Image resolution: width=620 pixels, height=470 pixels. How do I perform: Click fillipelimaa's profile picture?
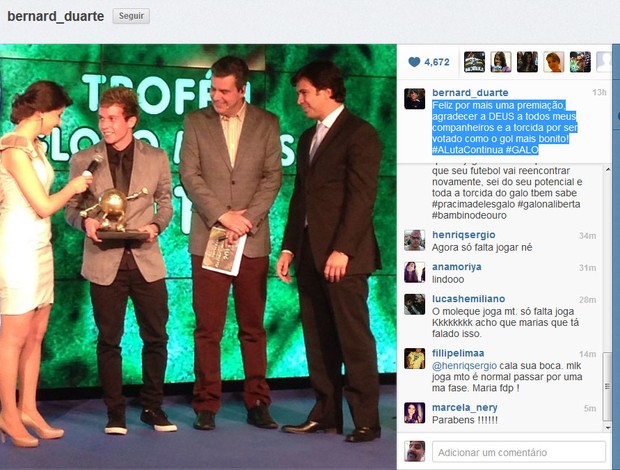point(415,359)
